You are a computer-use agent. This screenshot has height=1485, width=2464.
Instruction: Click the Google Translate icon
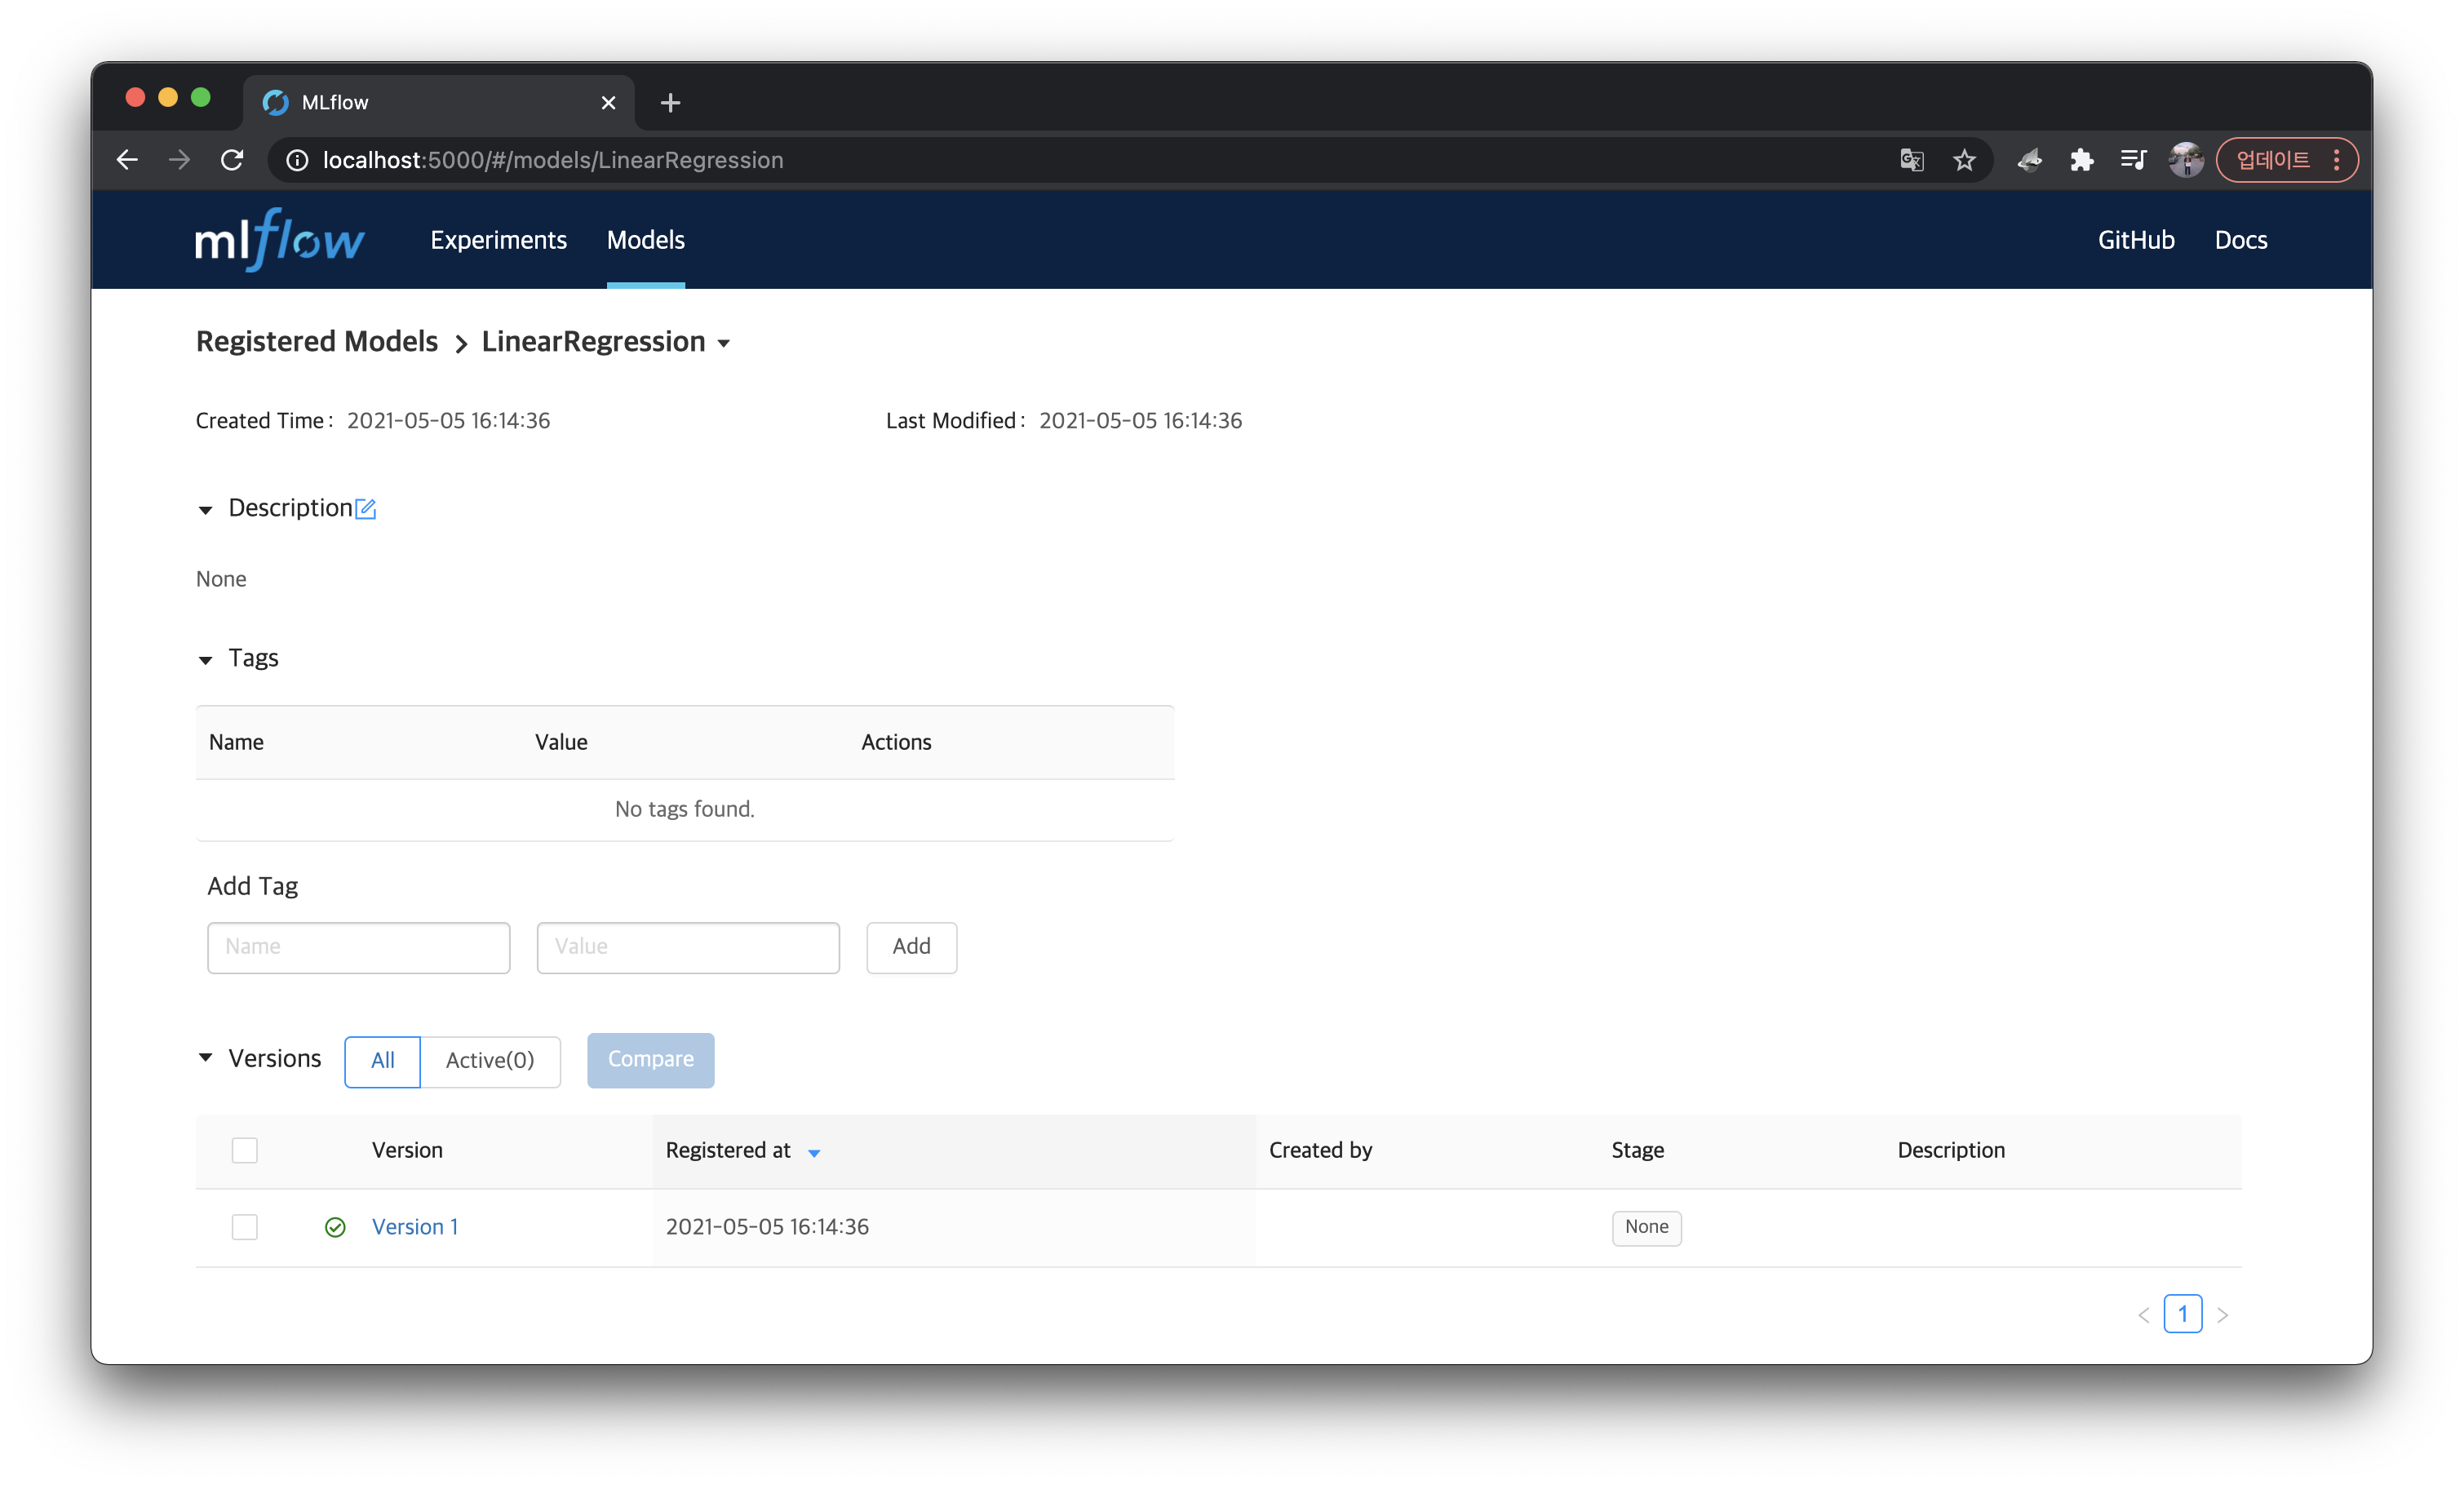point(1911,160)
